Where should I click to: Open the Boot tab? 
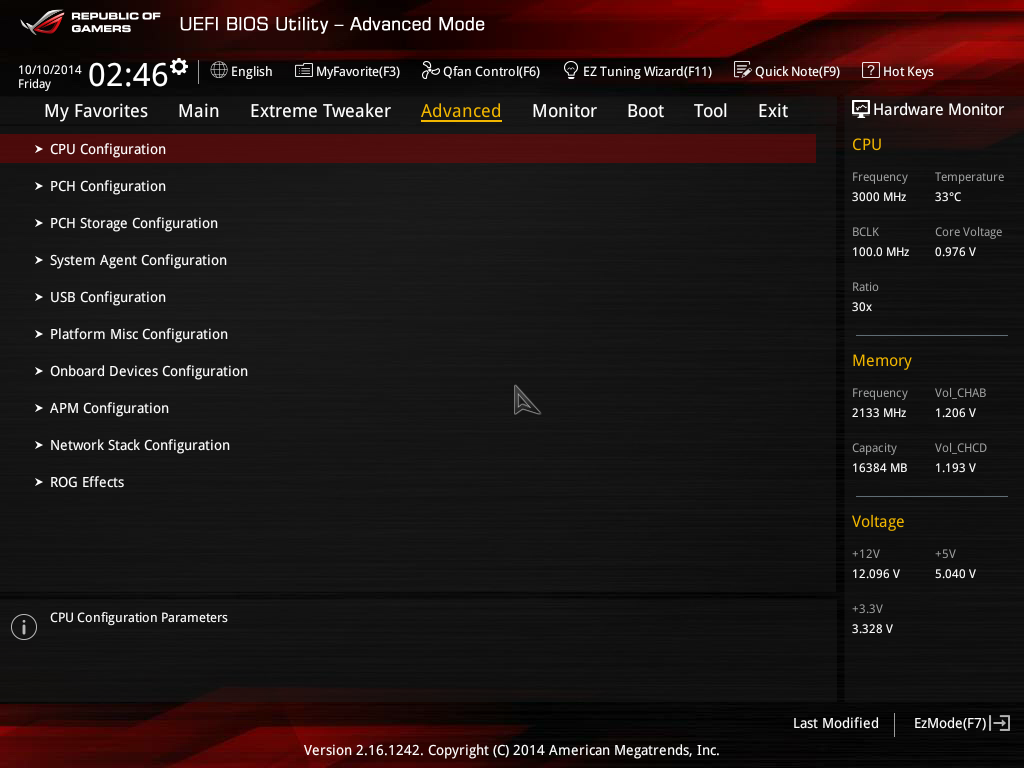coord(645,111)
